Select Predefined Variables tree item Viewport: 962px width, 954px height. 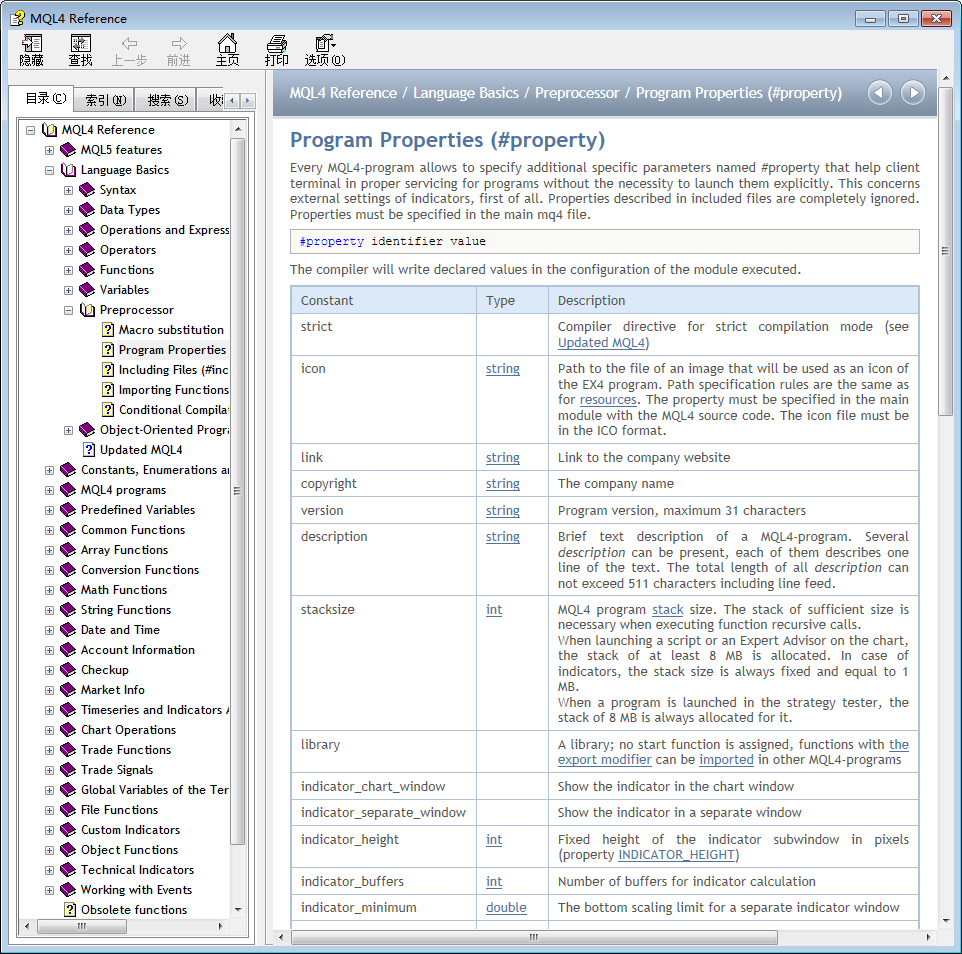pyautogui.click(x=138, y=510)
